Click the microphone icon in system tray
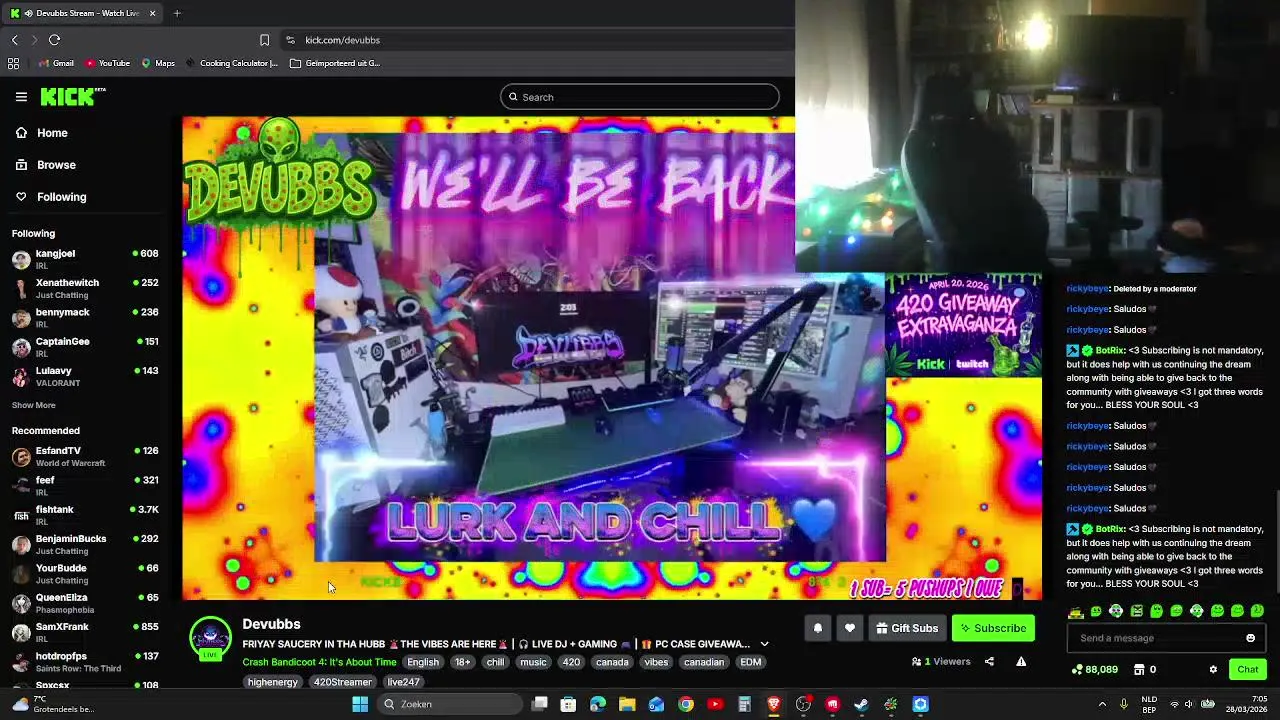 pos(1124,704)
